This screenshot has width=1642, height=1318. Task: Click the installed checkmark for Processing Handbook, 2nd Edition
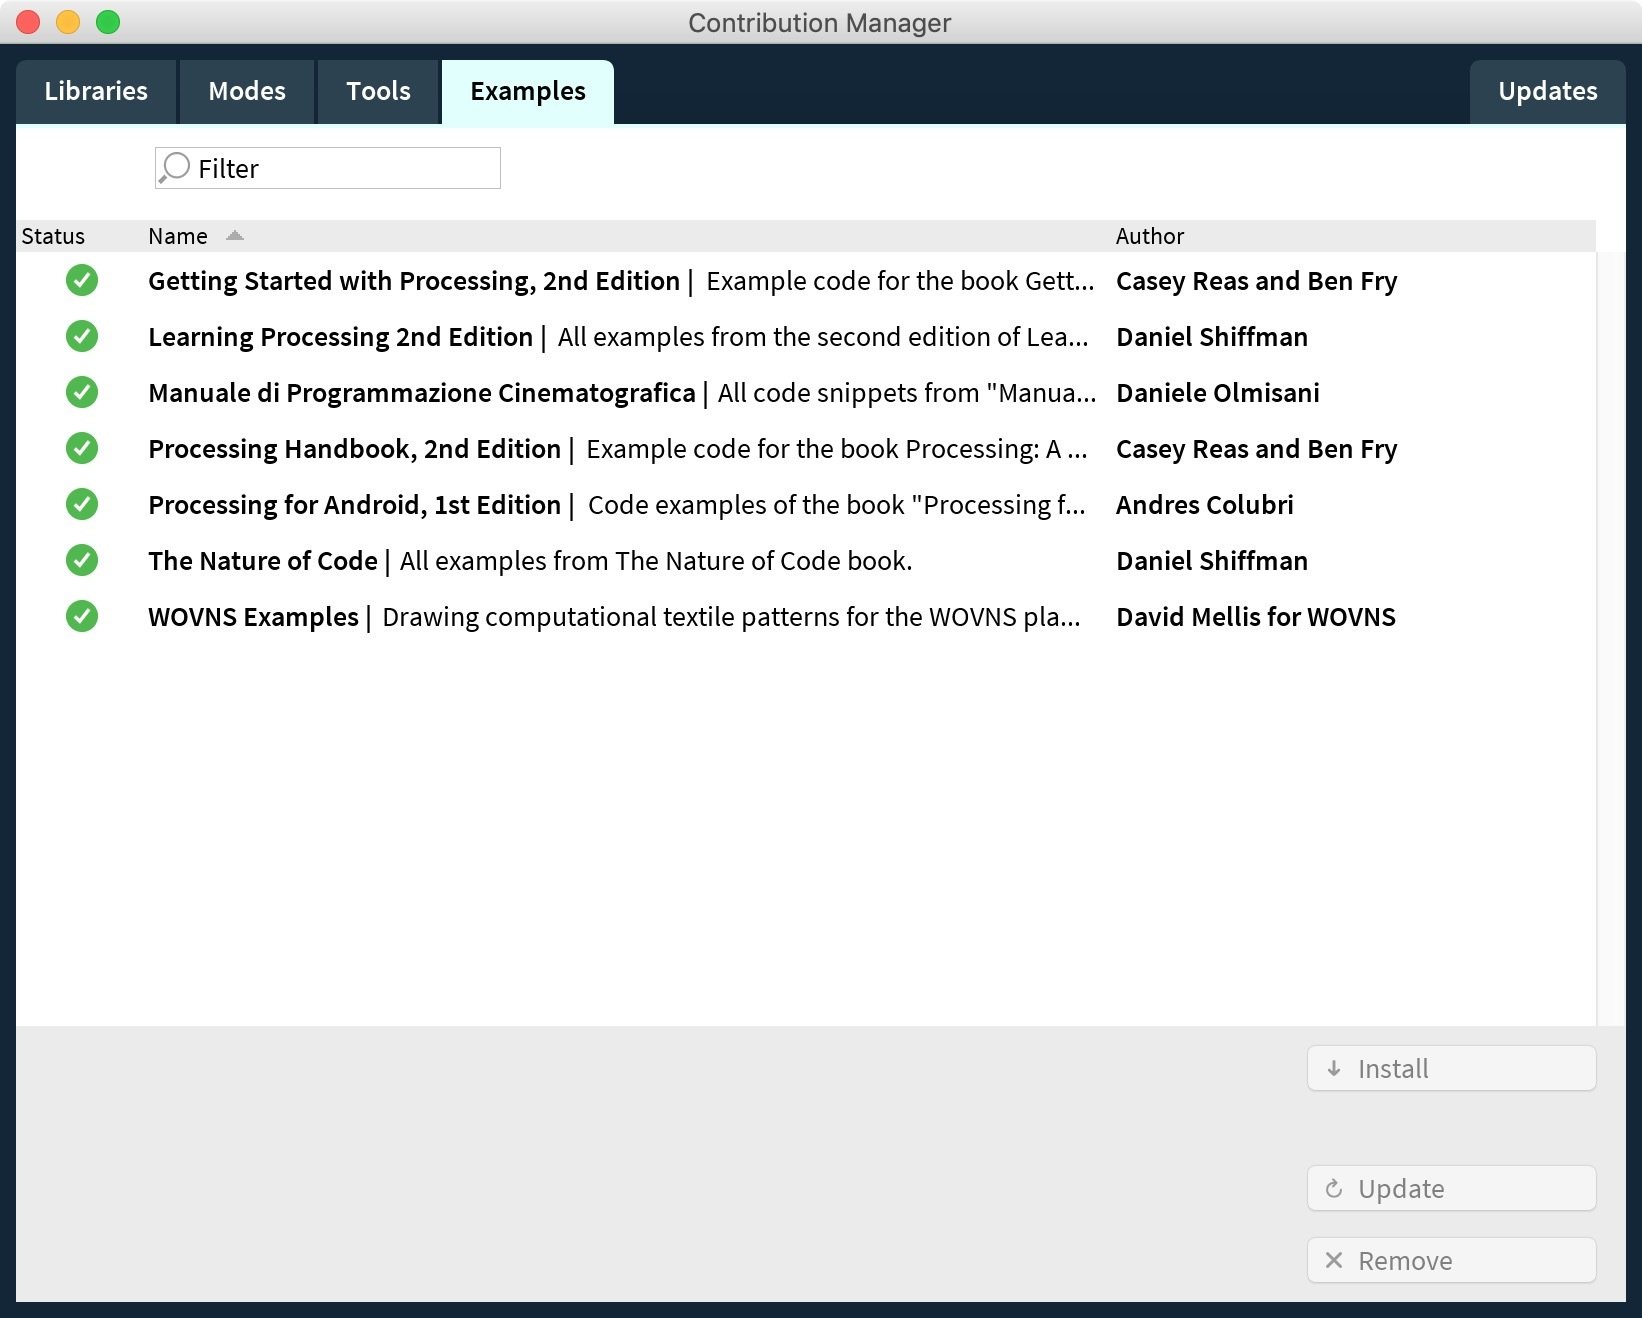pyautogui.click(x=82, y=449)
